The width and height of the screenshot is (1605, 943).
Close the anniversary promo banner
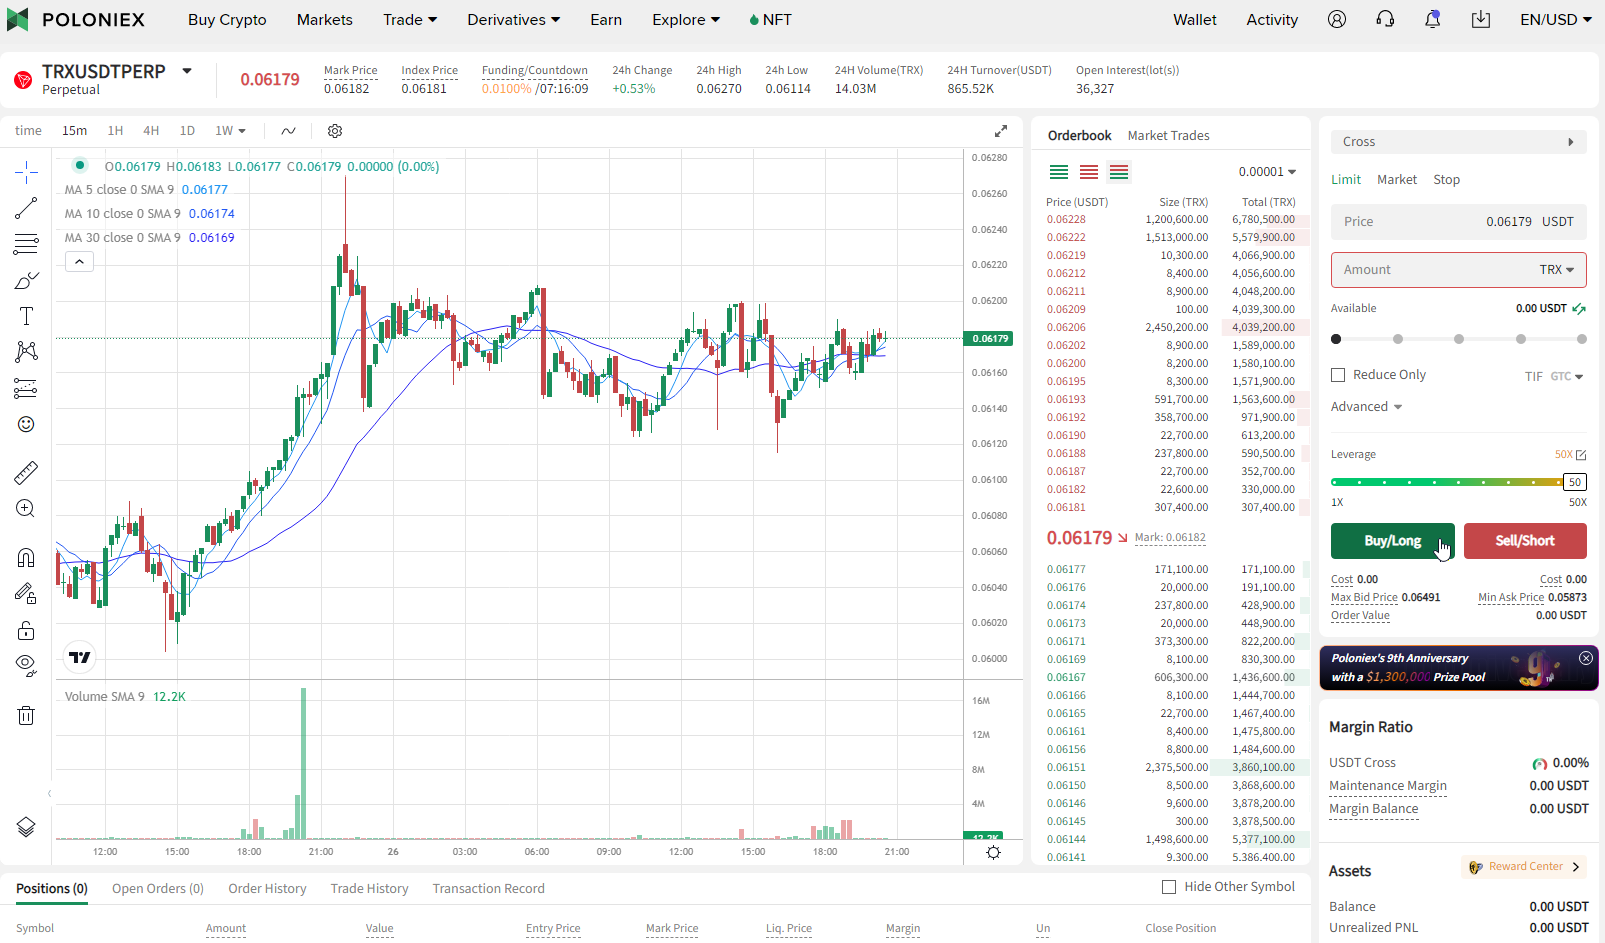[1586, 658]
